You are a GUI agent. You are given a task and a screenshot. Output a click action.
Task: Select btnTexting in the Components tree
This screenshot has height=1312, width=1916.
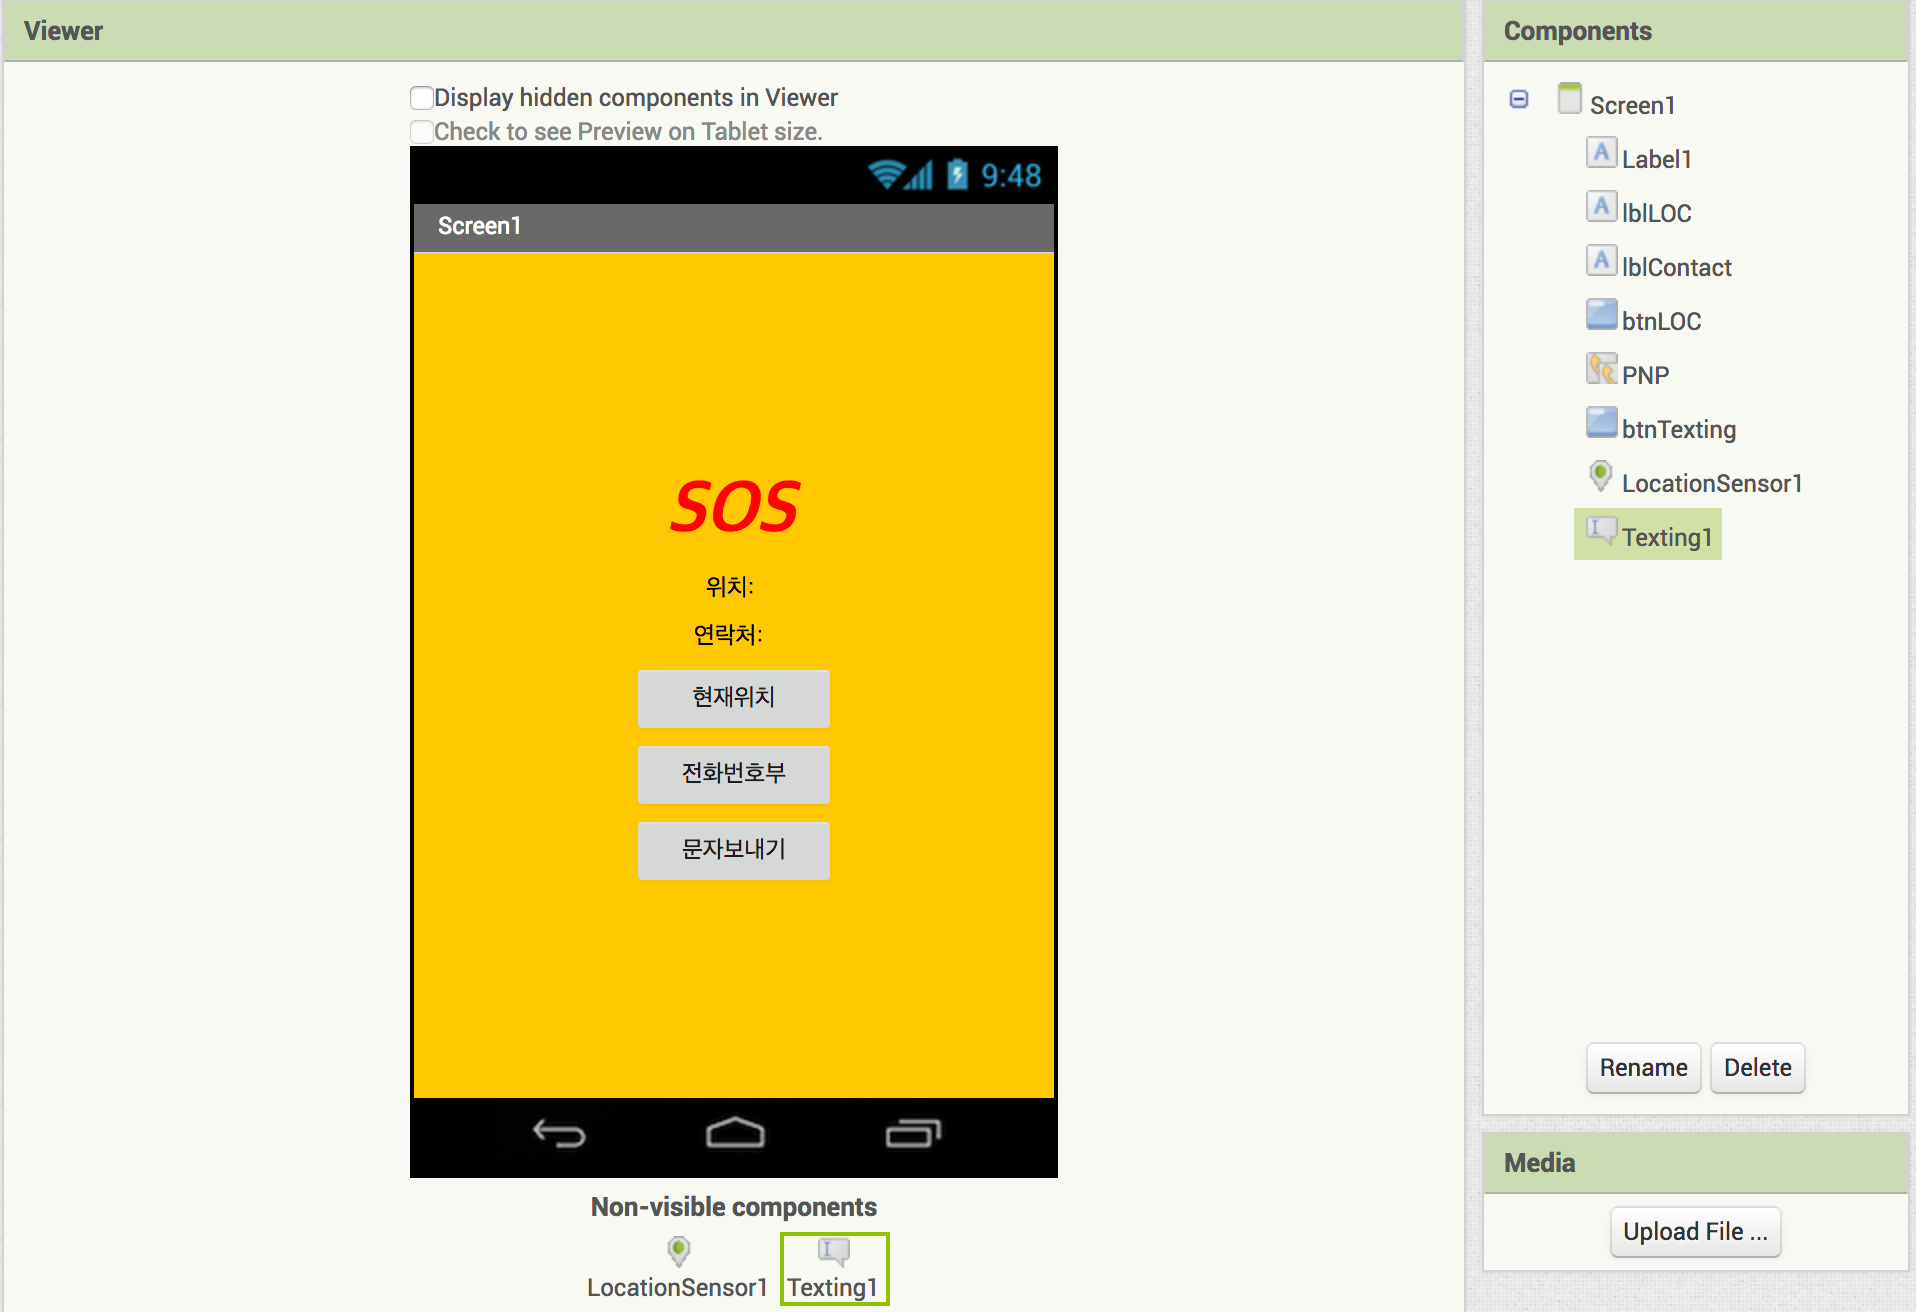pos(1678,429)
